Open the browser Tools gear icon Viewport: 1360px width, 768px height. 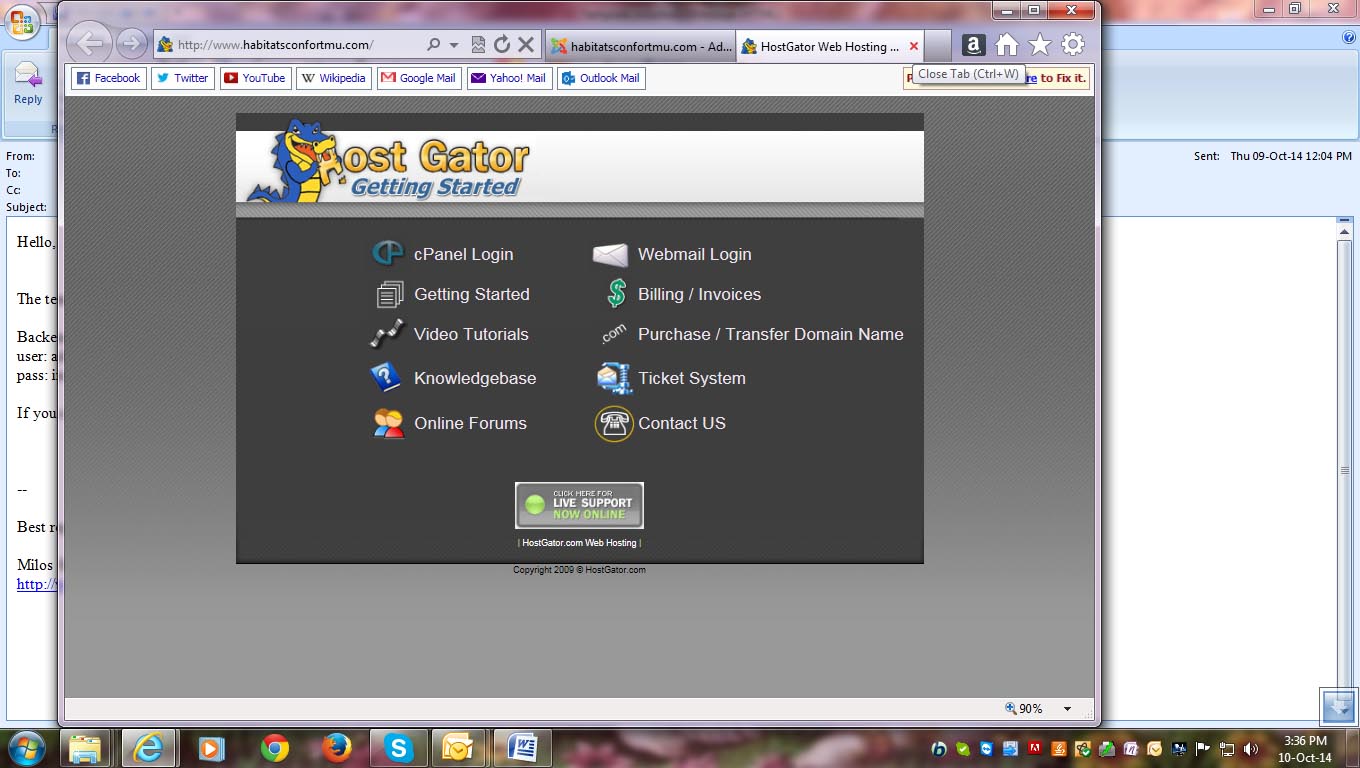coord(1073,45)
